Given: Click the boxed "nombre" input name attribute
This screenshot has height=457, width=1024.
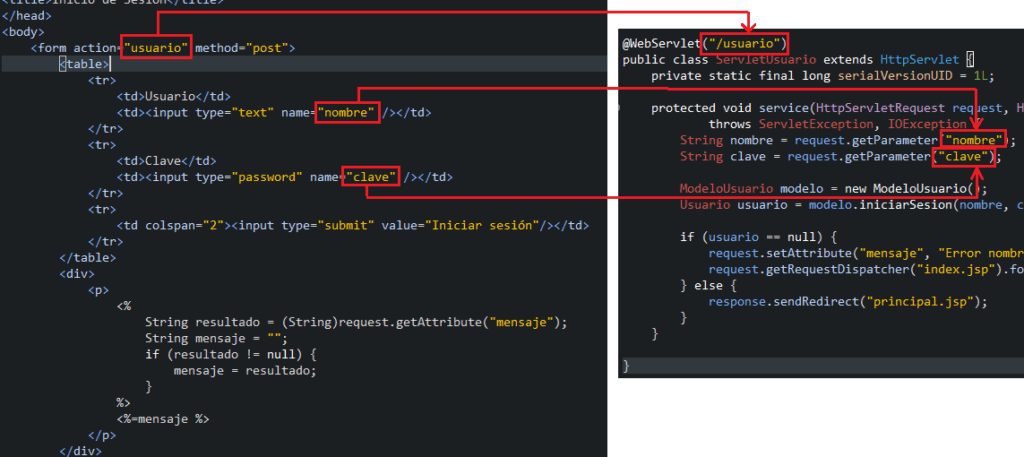Looking at the screenshot, I should [348, 113].
